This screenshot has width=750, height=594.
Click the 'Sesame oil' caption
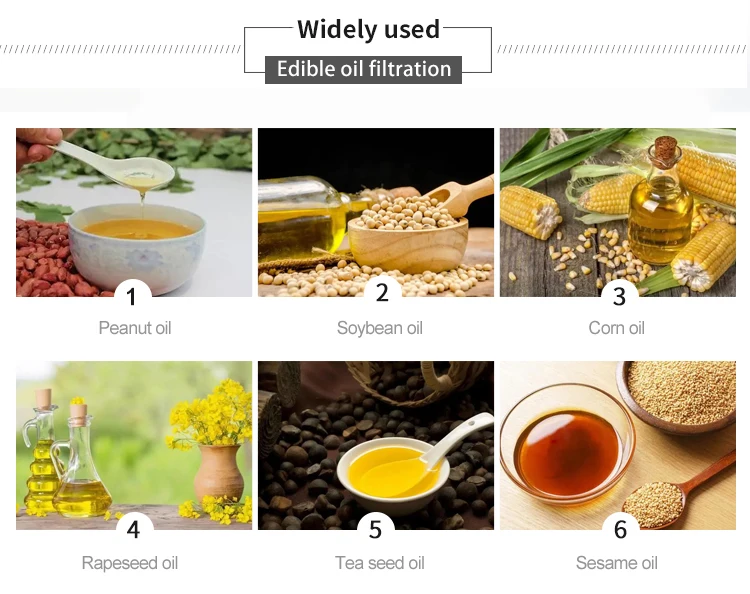click(617, 563)
